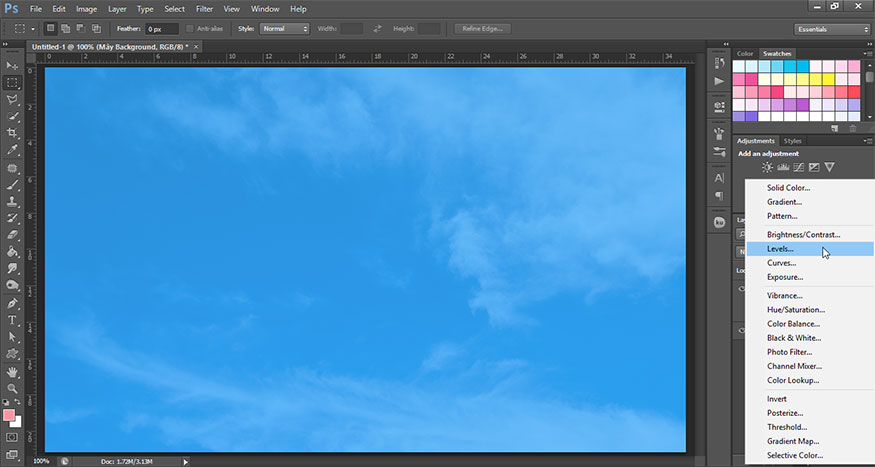Screen dimensions: 875x467
Task: Select the Horizontal Type tool
Action: point(12,320)
